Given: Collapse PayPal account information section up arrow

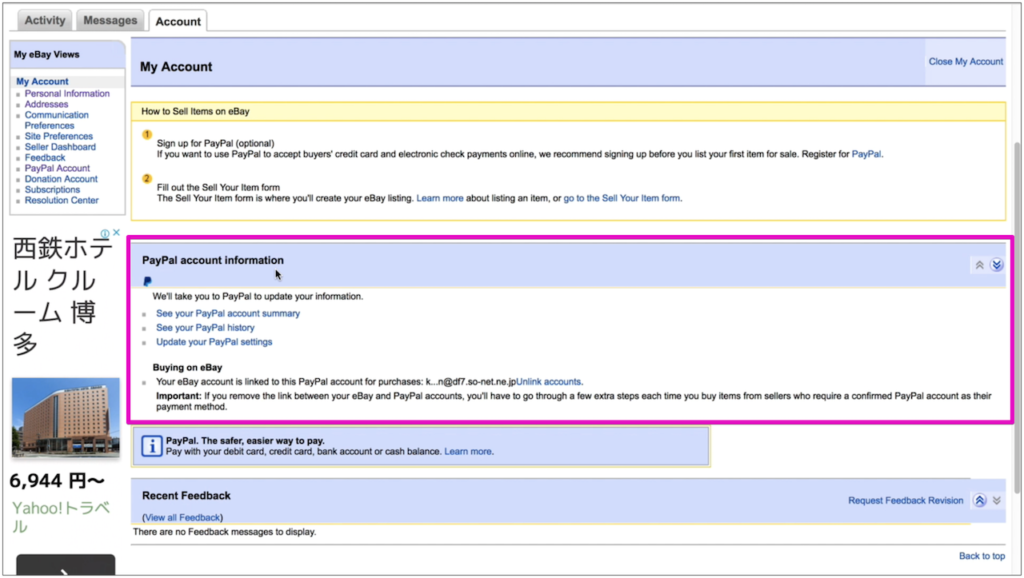Looking at the screenshot, I should (979, 265).
